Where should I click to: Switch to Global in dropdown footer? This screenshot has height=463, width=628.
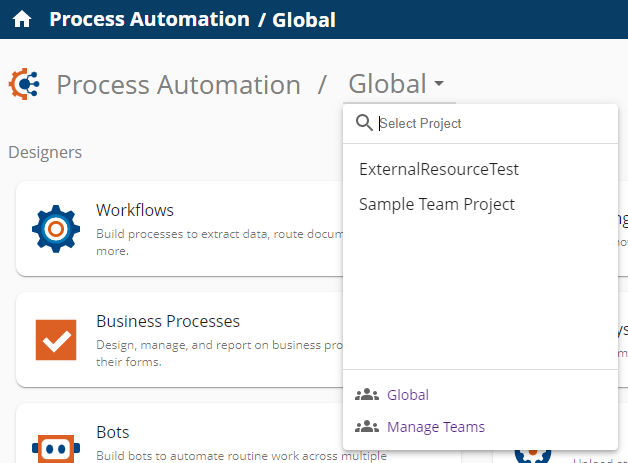[408, 395]
